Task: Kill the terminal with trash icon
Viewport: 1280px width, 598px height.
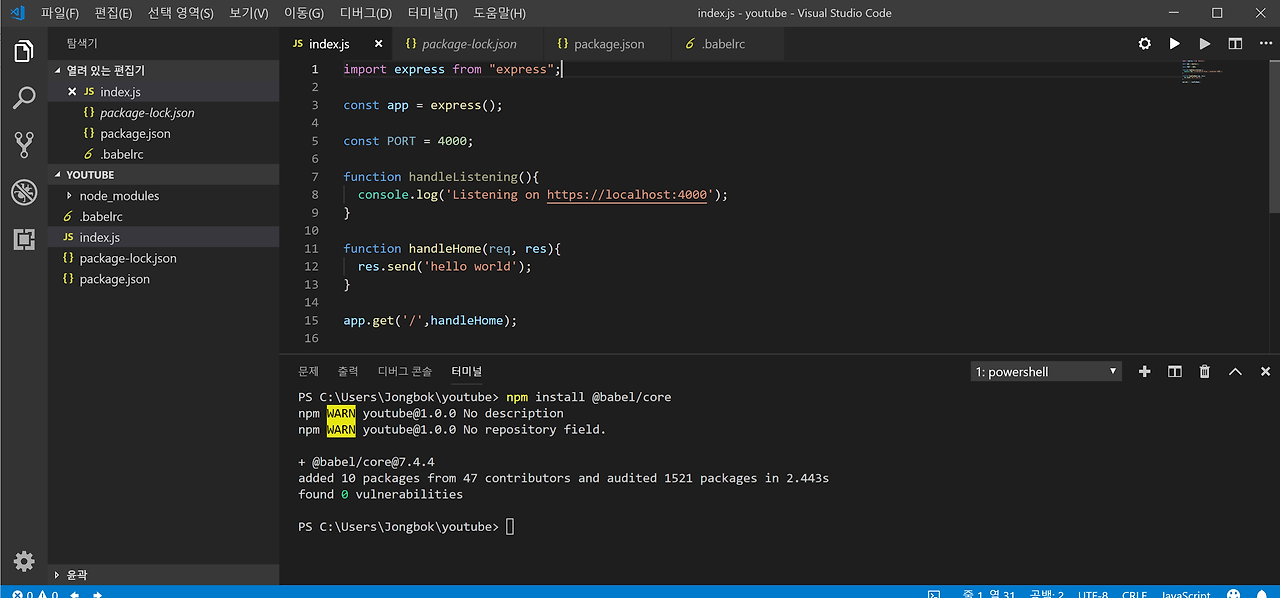Action: [1205, 371]
